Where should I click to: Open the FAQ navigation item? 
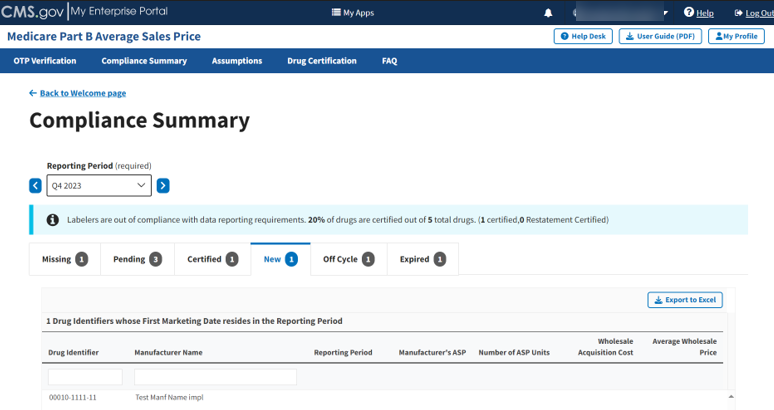(x=389, y=61)
